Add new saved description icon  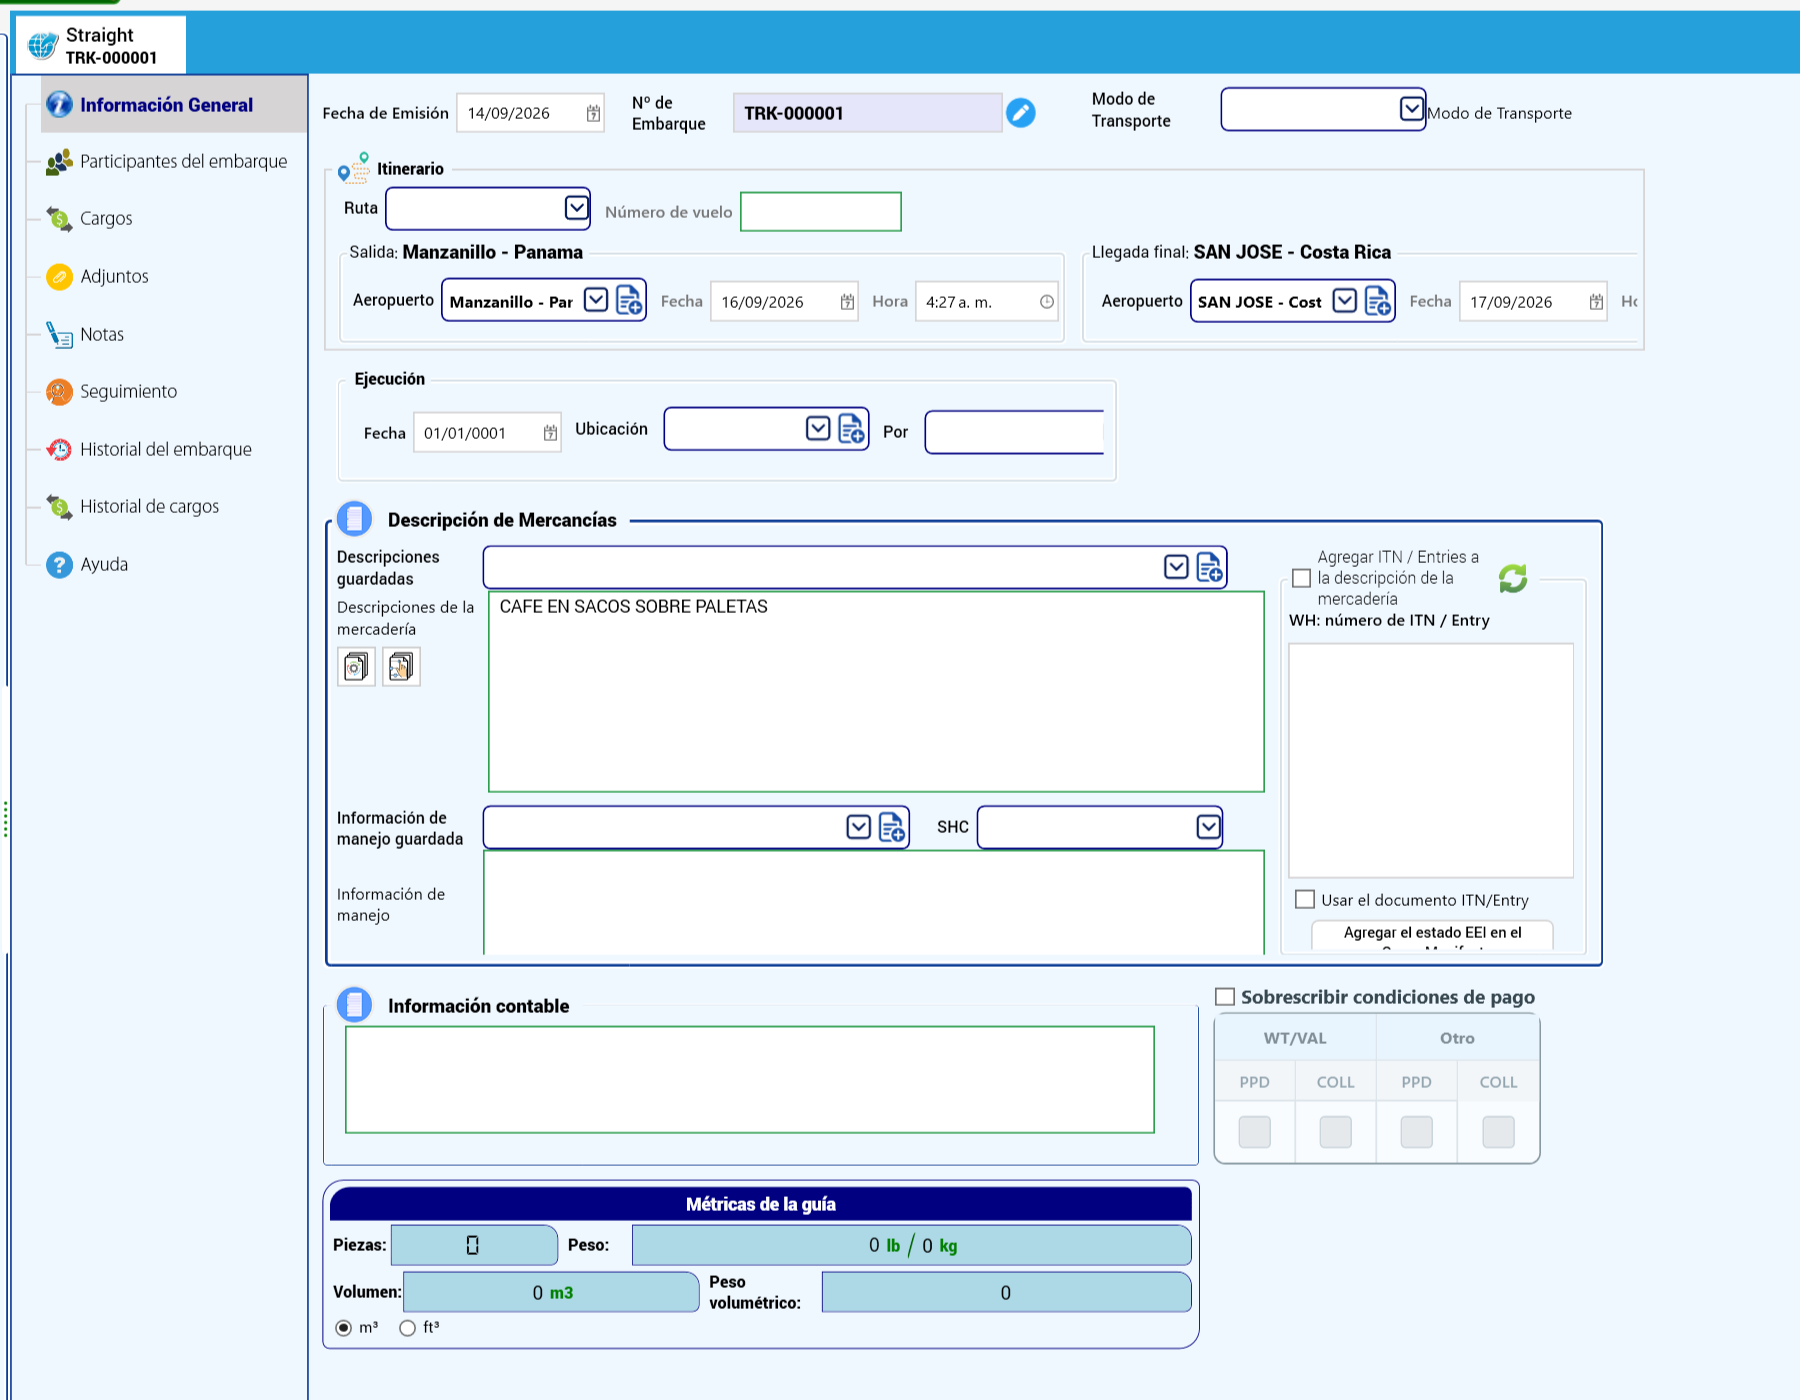(1209, 567)
